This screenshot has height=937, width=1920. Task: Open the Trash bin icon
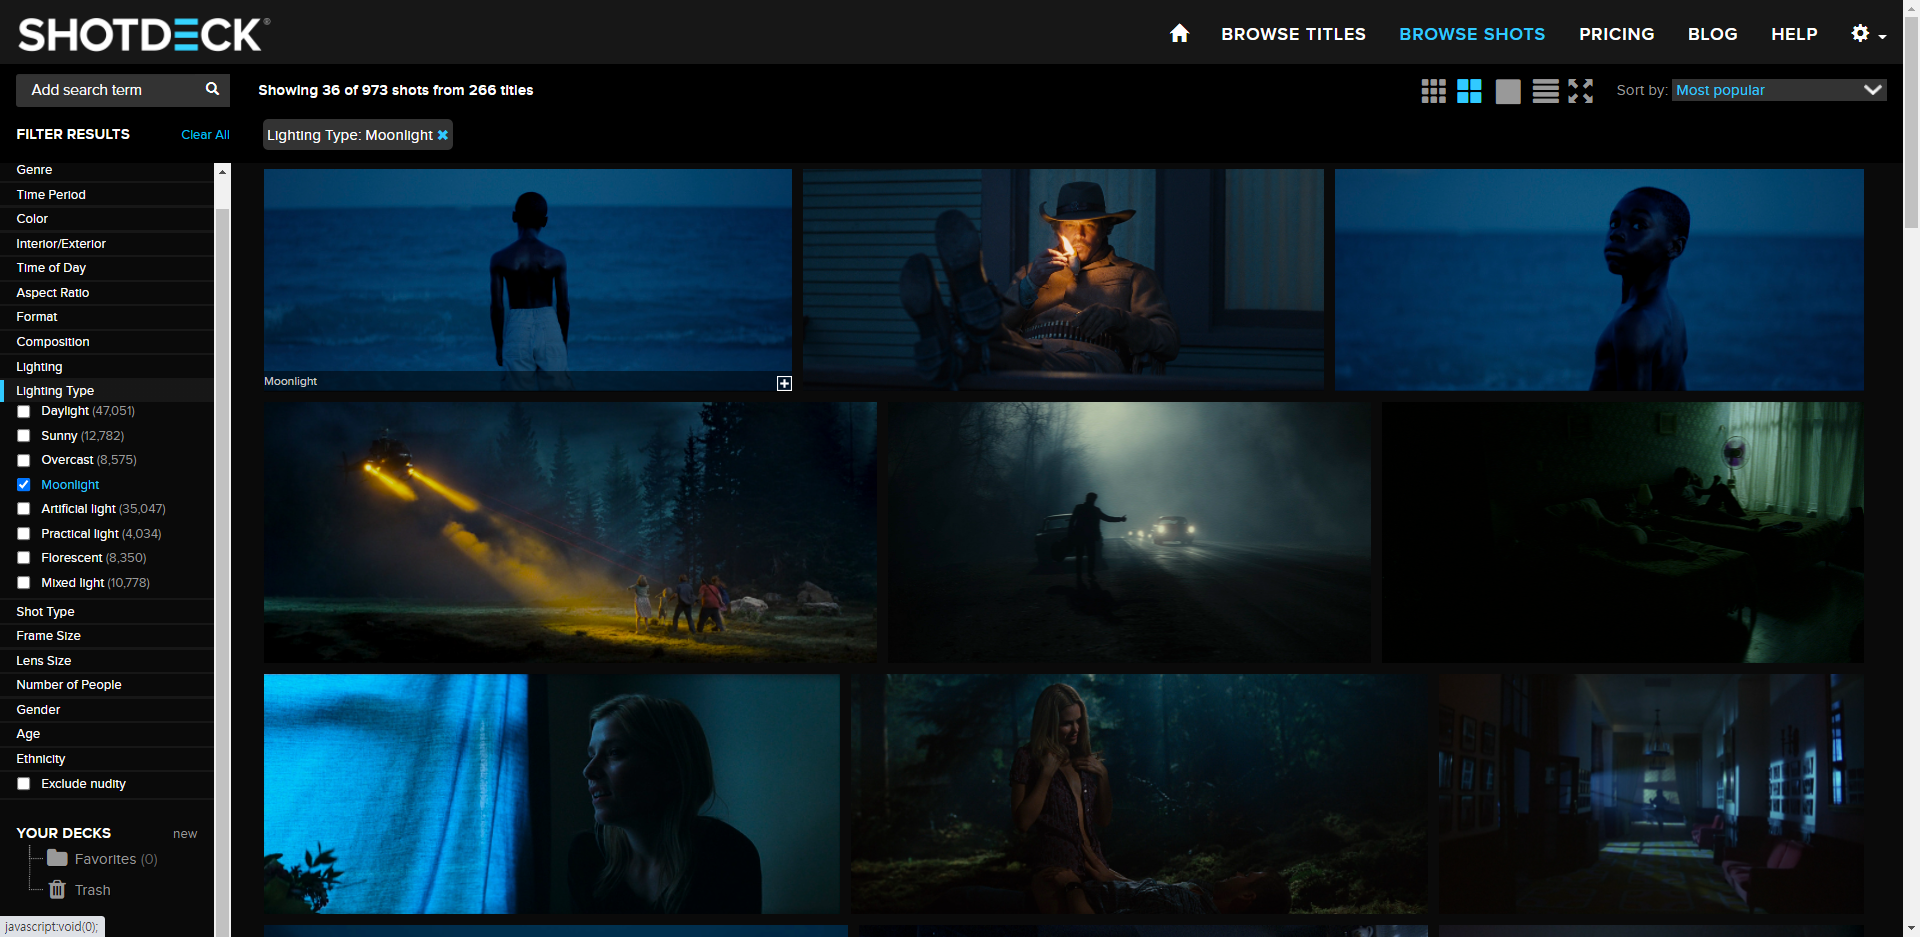pos(57,889)
